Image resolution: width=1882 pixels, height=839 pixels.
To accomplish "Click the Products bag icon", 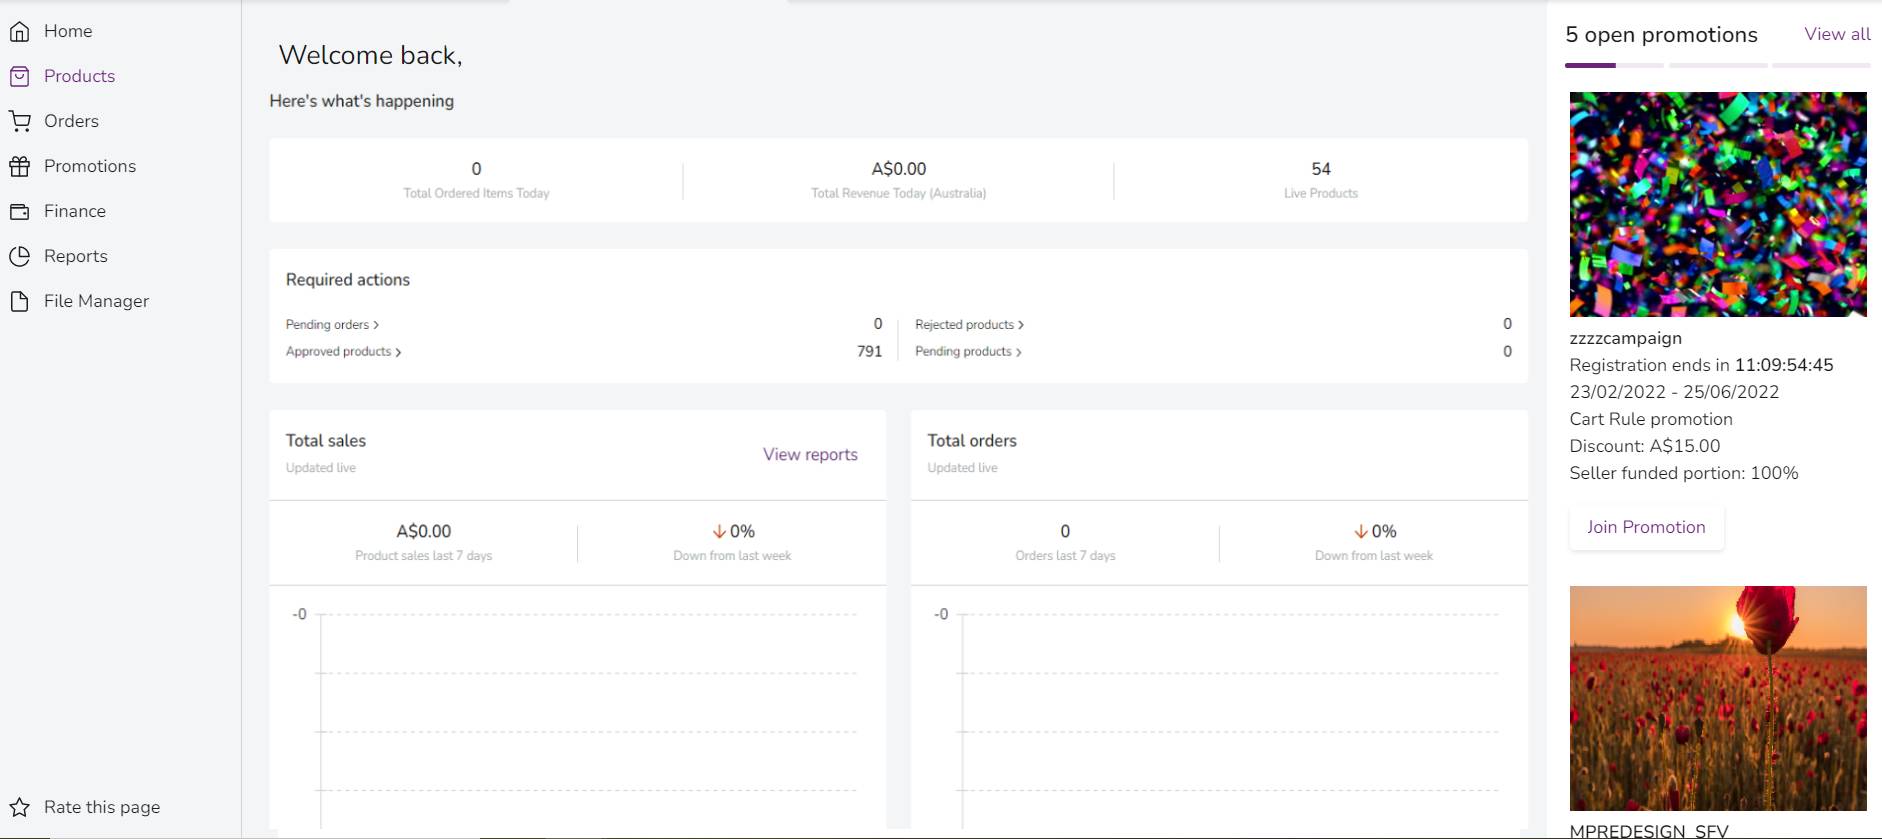I will click(19, 77).
